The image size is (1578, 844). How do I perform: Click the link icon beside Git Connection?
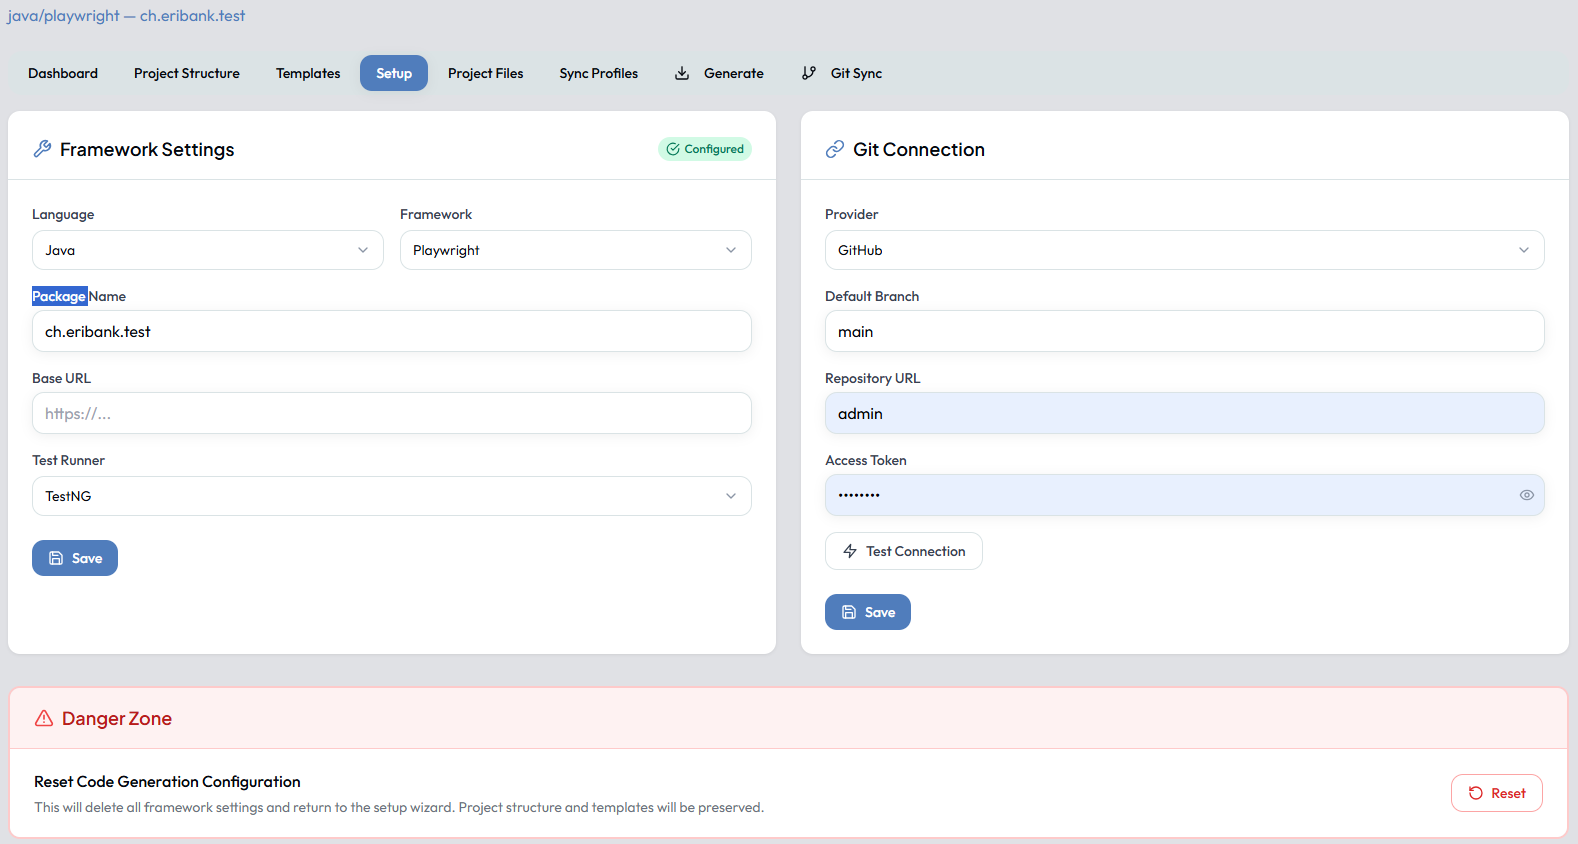[x=835, y=149]
